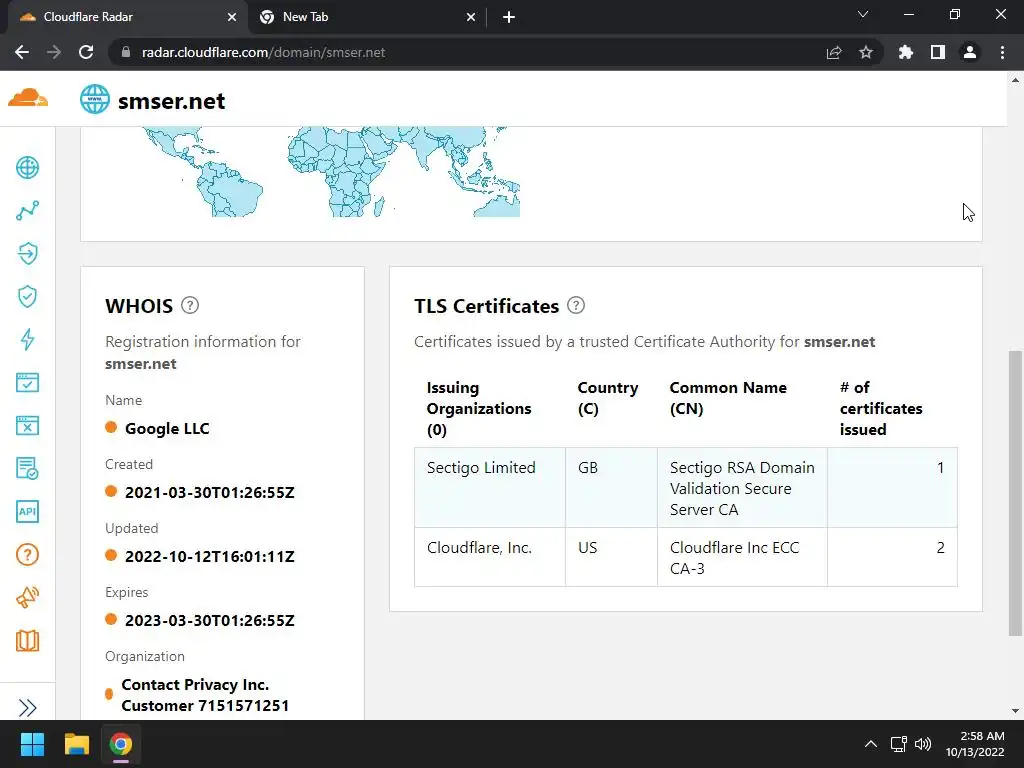The height and width of the screenshot is (768, 1024).
Task: Close the Cloudflare Radar tab
Action: click(x=232, y=17)
